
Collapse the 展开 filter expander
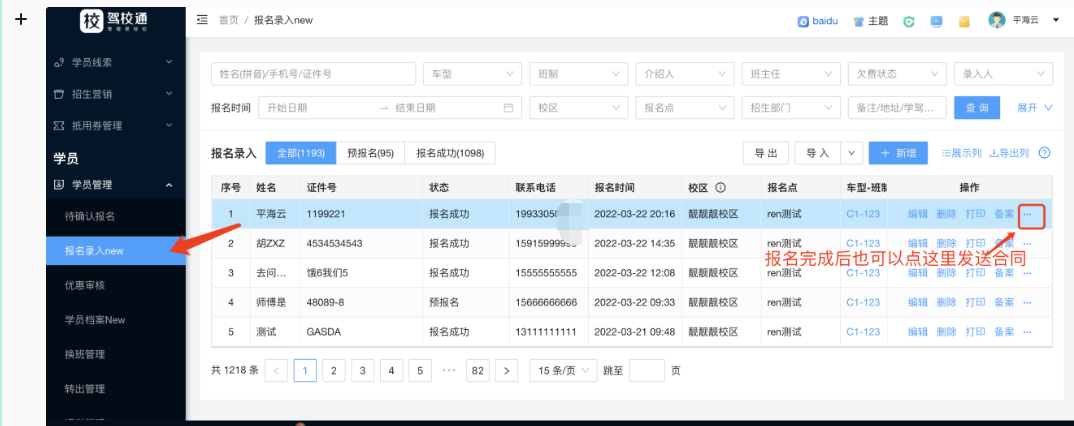click(1035, 108)
